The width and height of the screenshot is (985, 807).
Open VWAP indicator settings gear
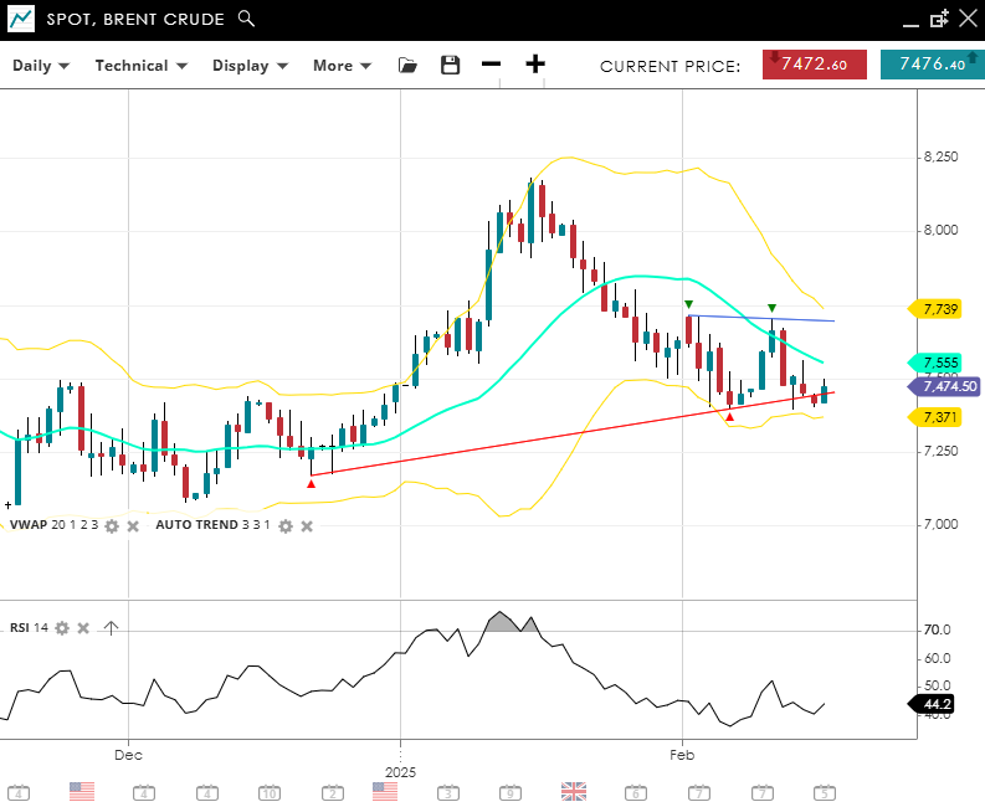tap(112, 526)
